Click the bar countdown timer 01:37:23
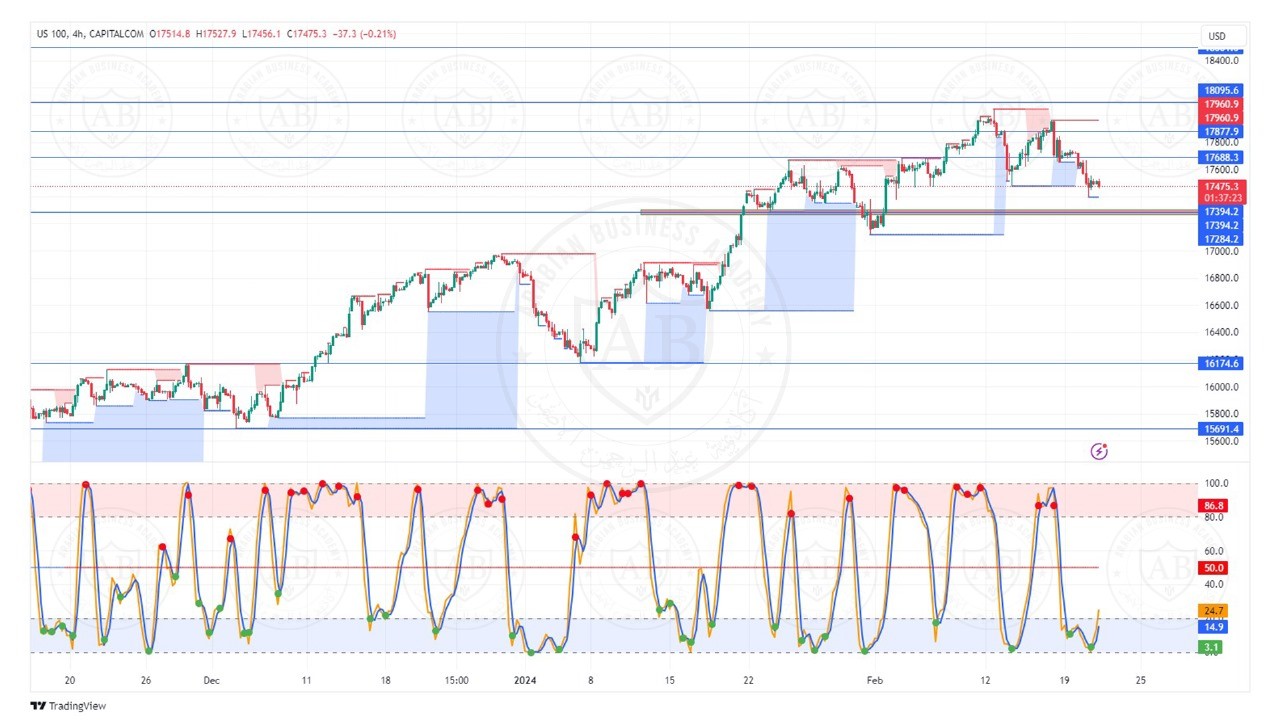 pos(1222,198)
